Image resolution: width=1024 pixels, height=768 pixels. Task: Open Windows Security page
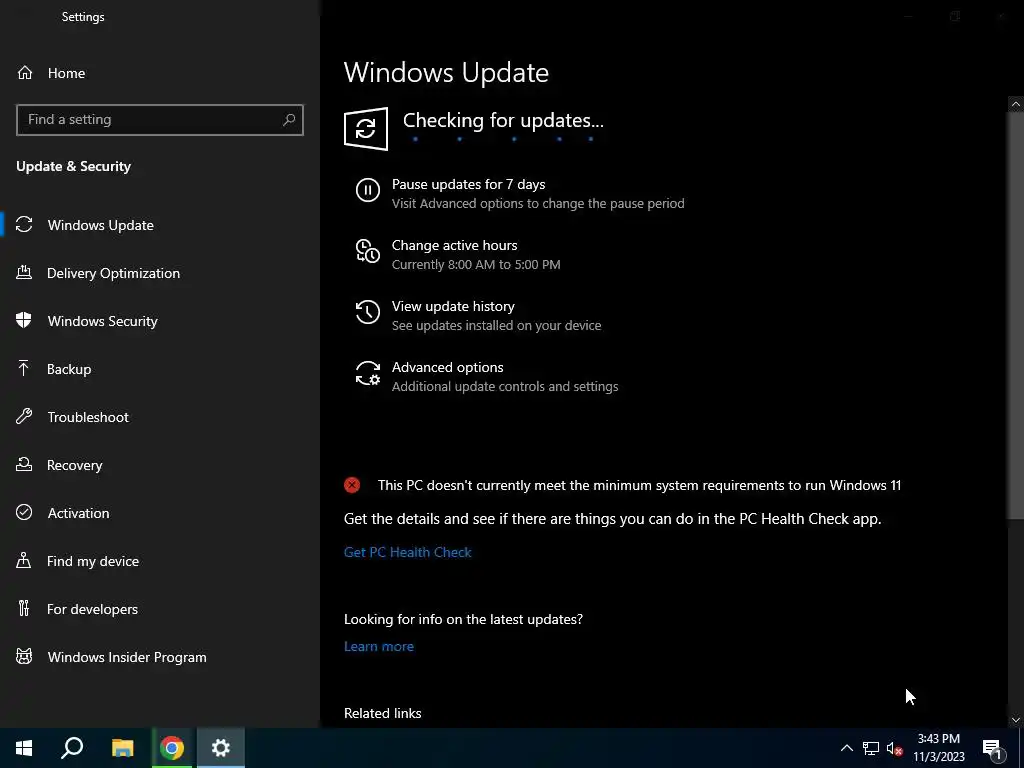[x=160, y=321]
